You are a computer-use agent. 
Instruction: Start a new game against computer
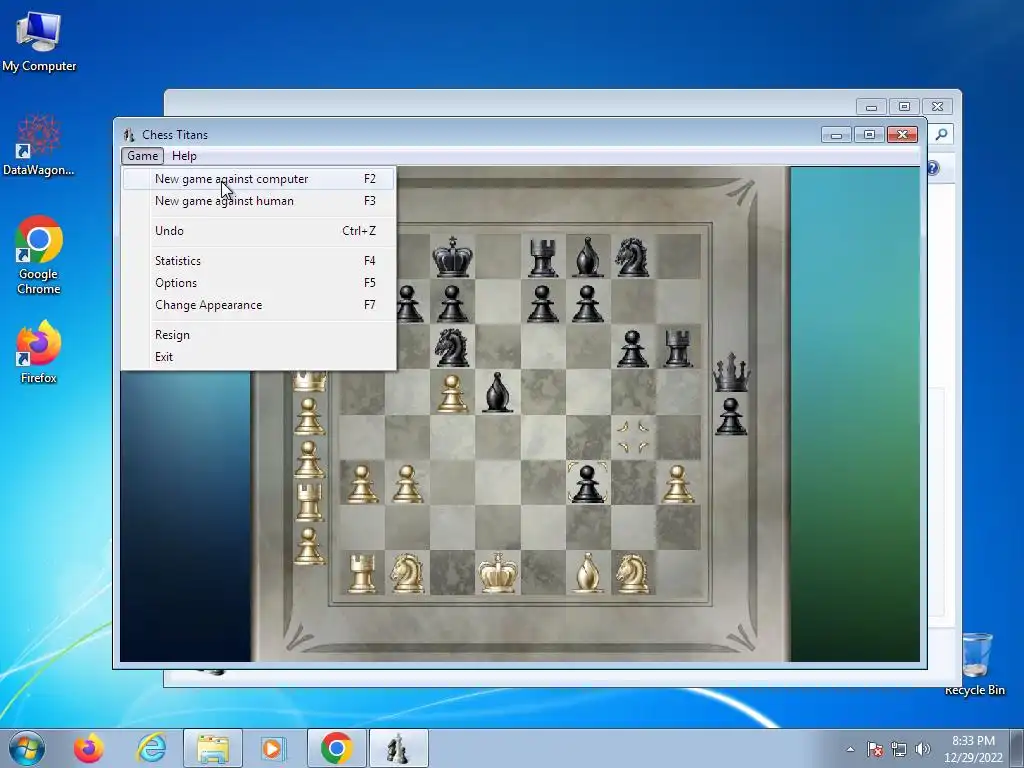tap(259, 179)
